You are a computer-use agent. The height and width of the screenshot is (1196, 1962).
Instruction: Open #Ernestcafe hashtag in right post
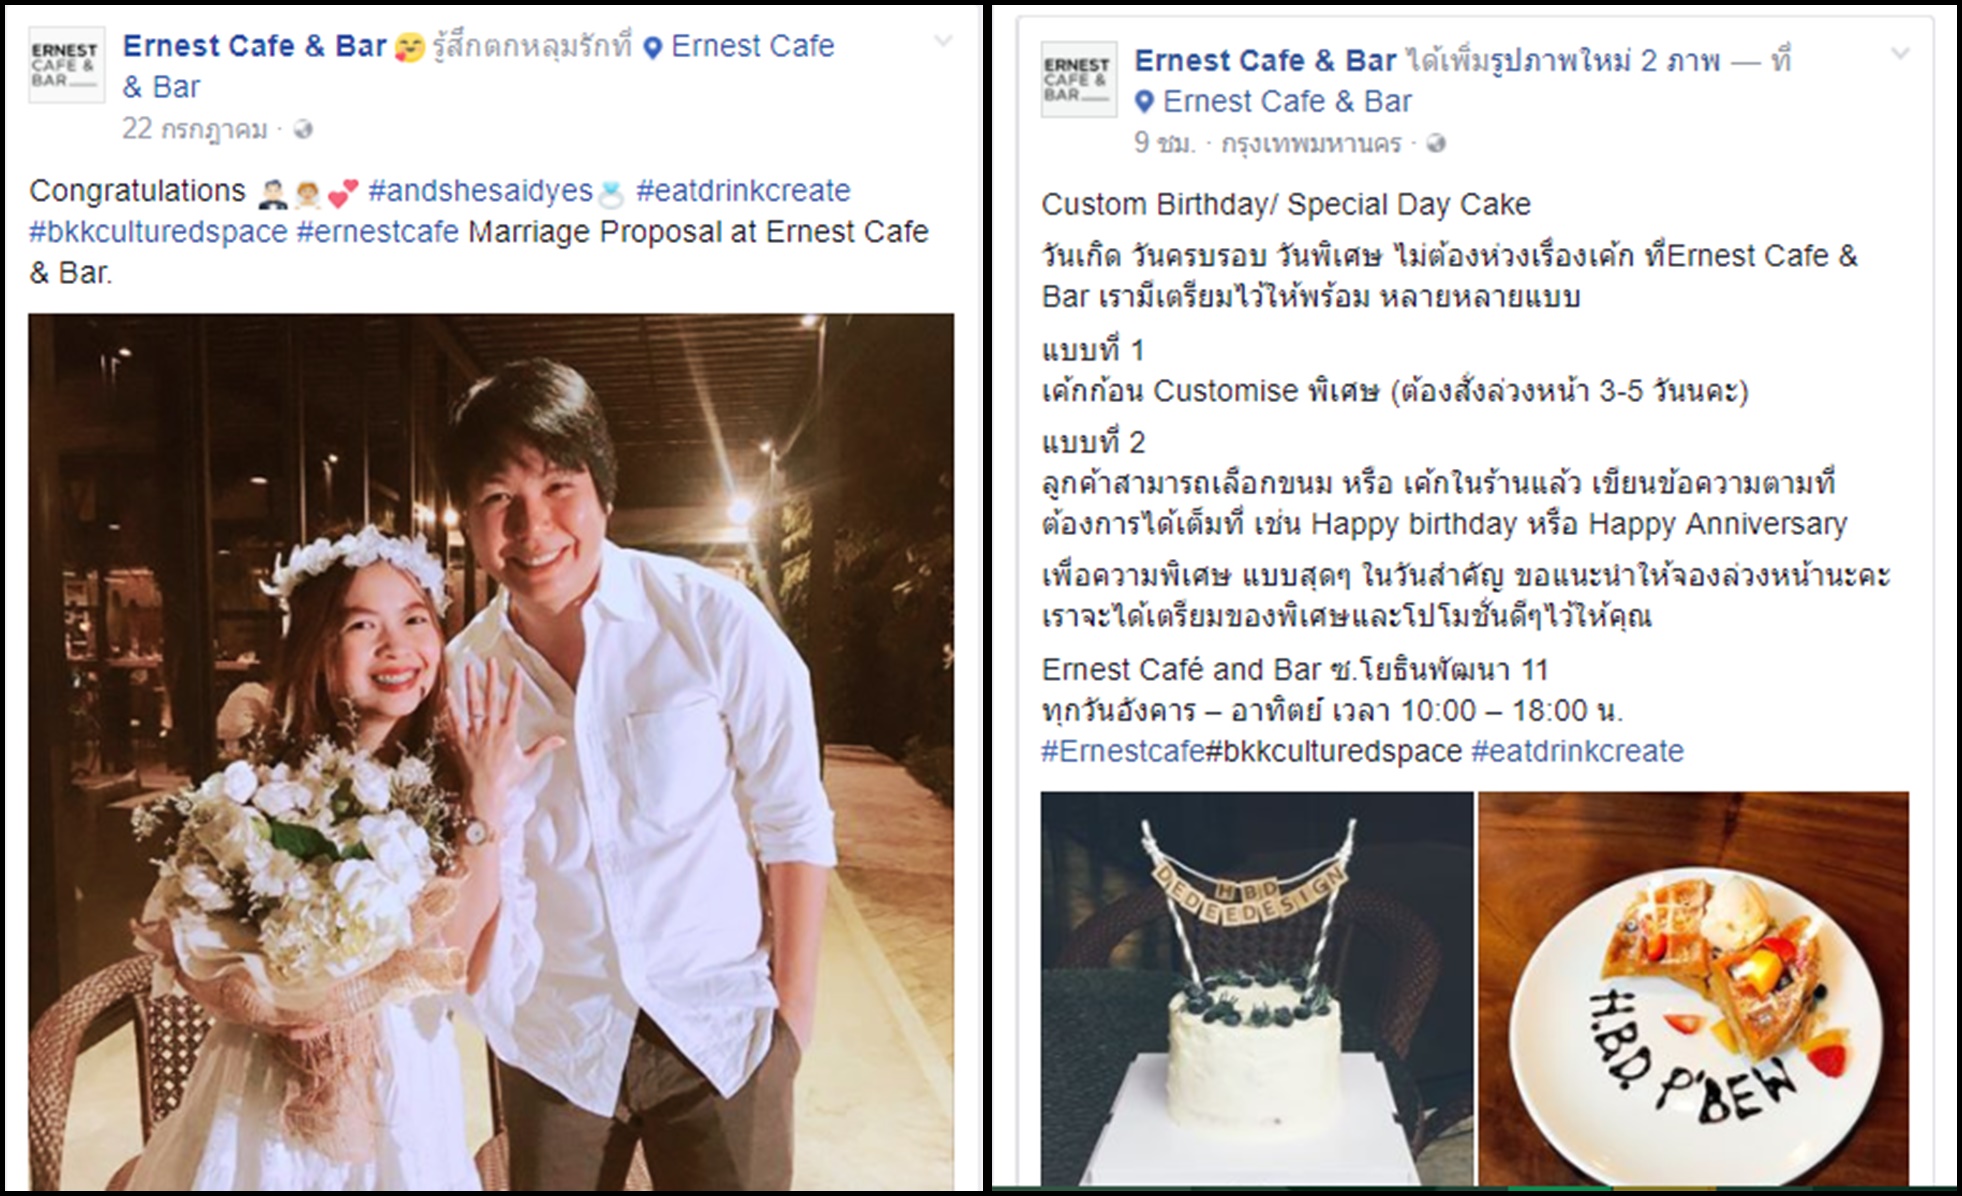point(1123,751)
